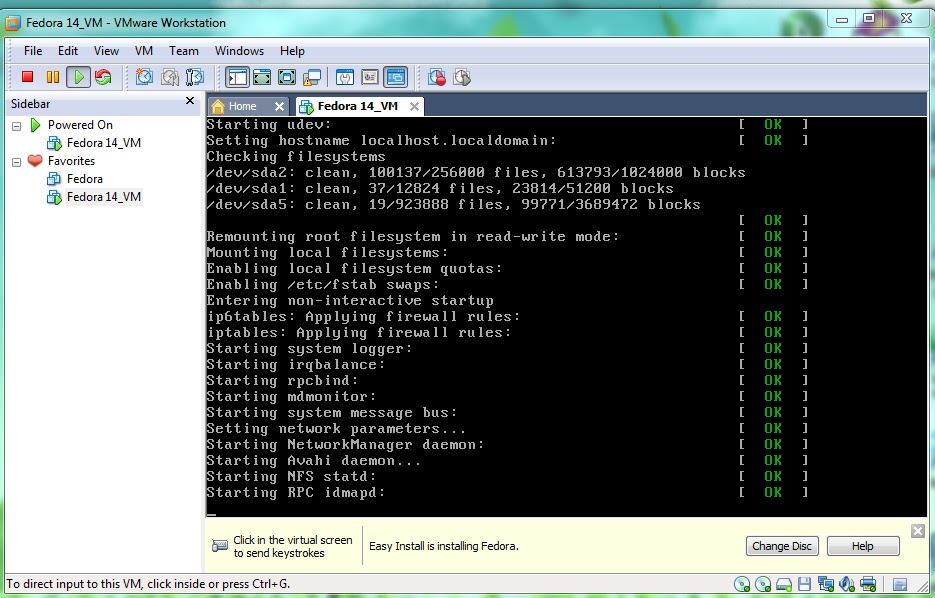The width and height of the screenshot is (935, 598).
Task: Click the 'Easy Install is installing Fedora.' text
Action: click(x=444, y=546)
